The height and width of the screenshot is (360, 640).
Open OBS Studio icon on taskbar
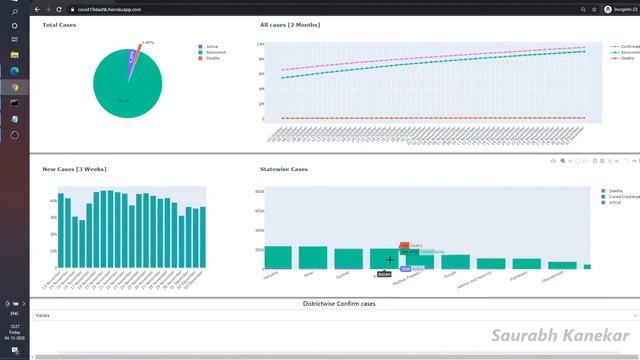(x=15, y=135)
